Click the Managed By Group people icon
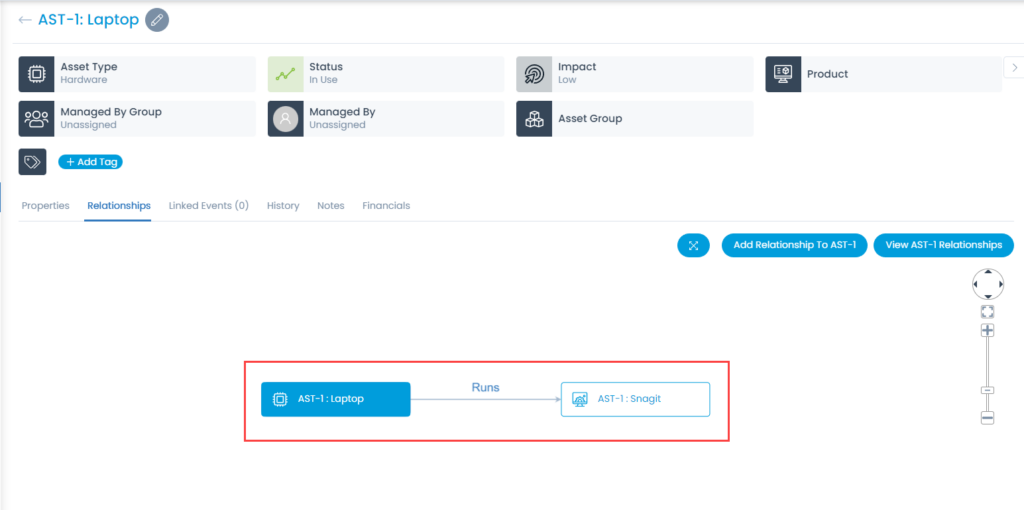Image resolution: width=1024 pixels, height=510 pixels. (36, 119)
